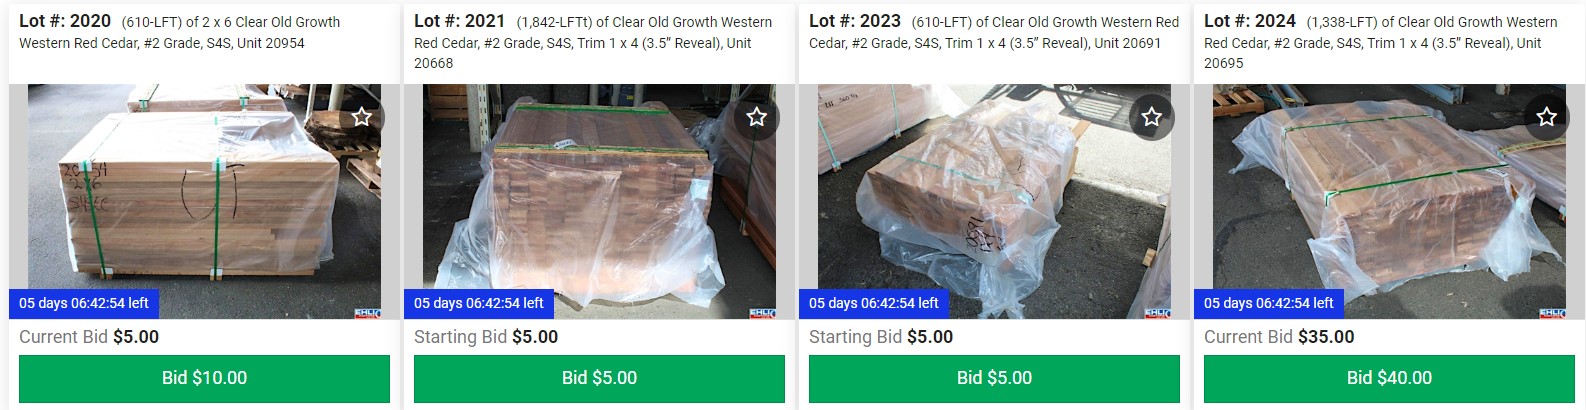Favorite Lot 2021 with the star icon
Viewport: 1586px width, 410px height.
click(x=757, y=117)
